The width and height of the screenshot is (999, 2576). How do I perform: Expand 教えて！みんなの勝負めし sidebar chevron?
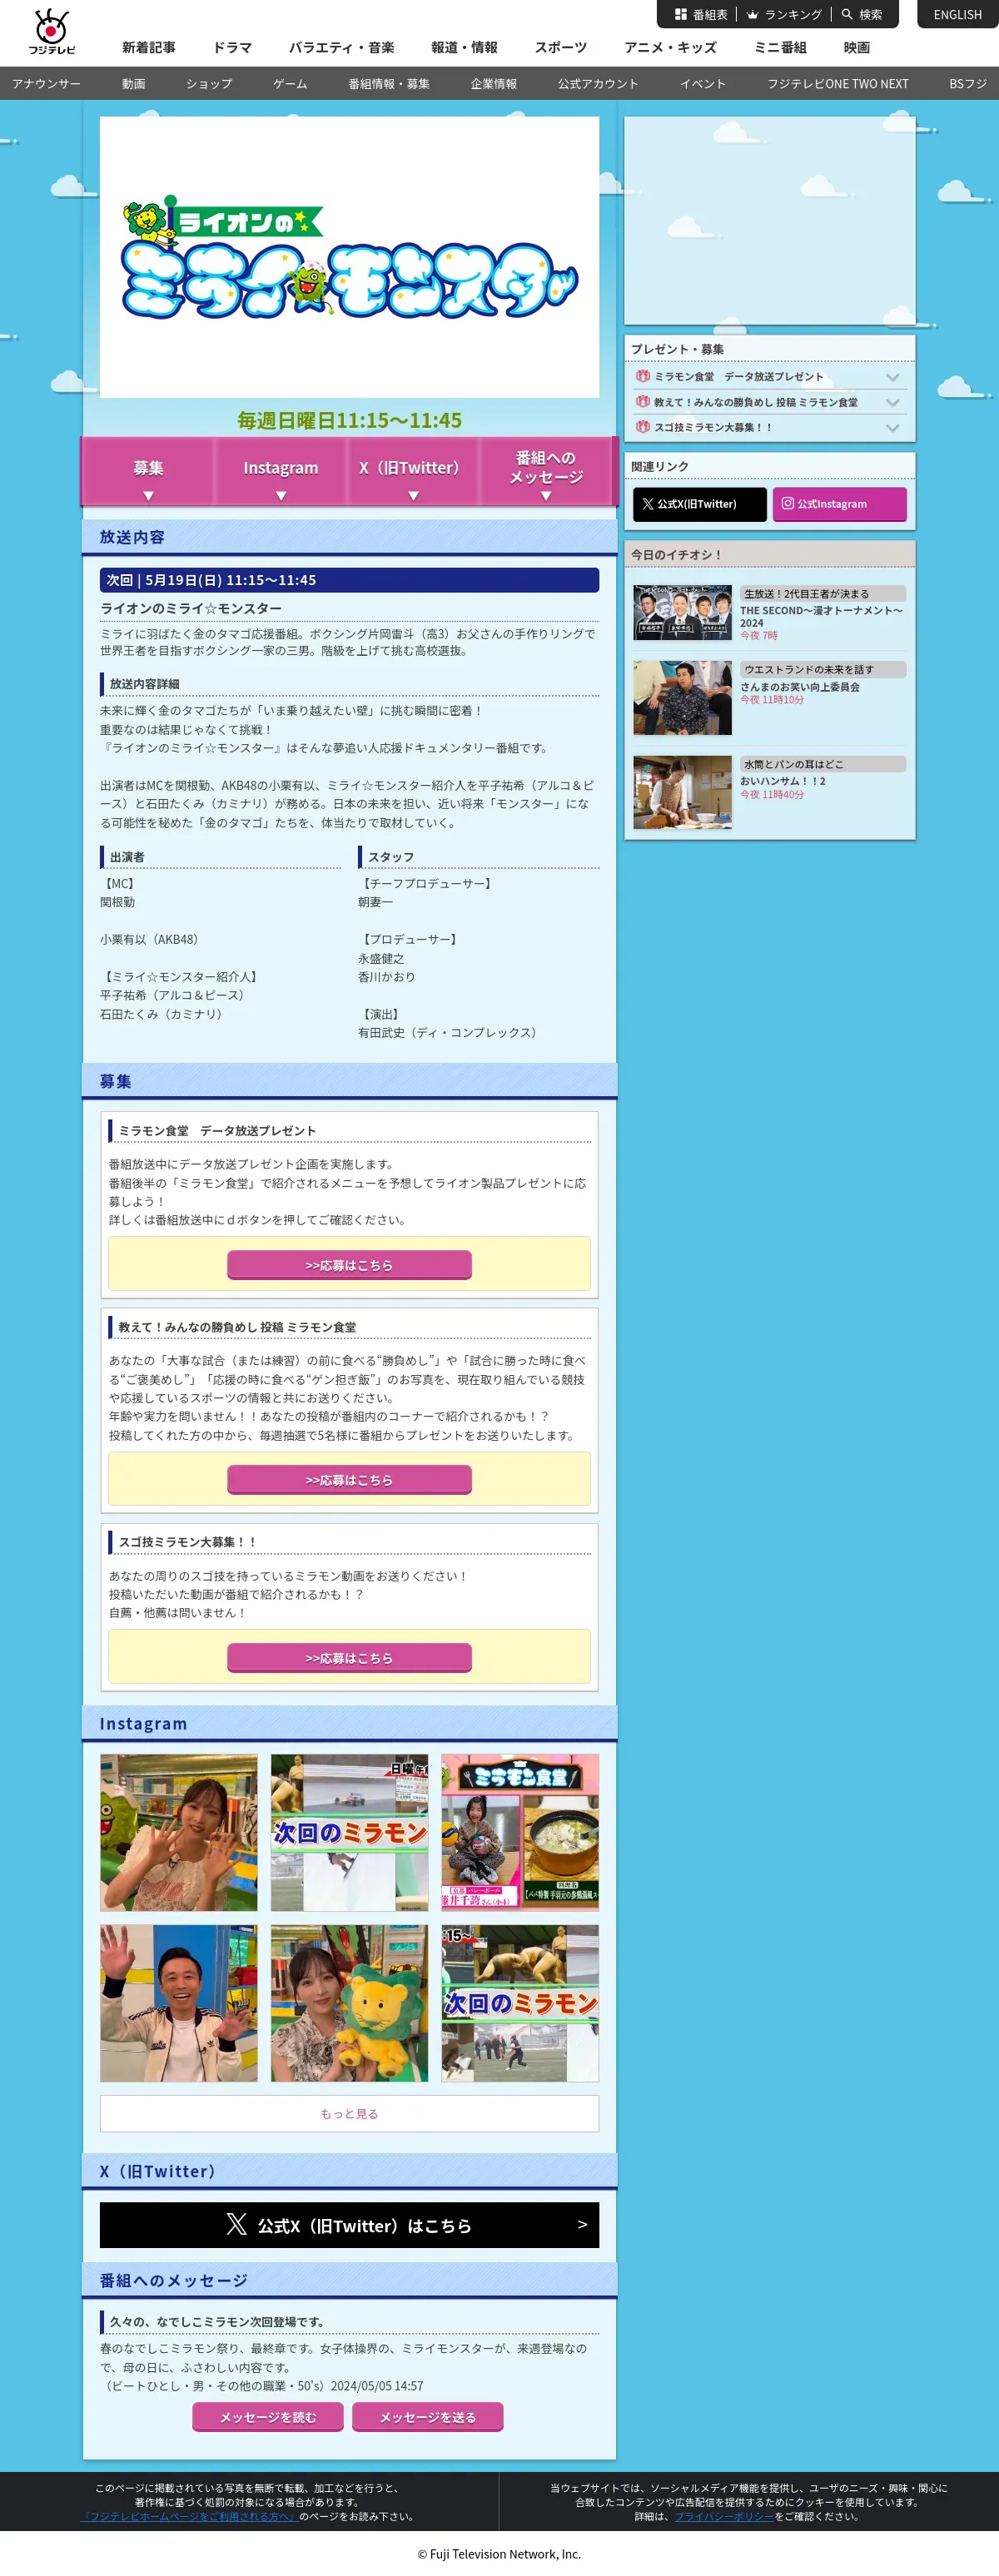pyautogui.click(x=893, y=402)
